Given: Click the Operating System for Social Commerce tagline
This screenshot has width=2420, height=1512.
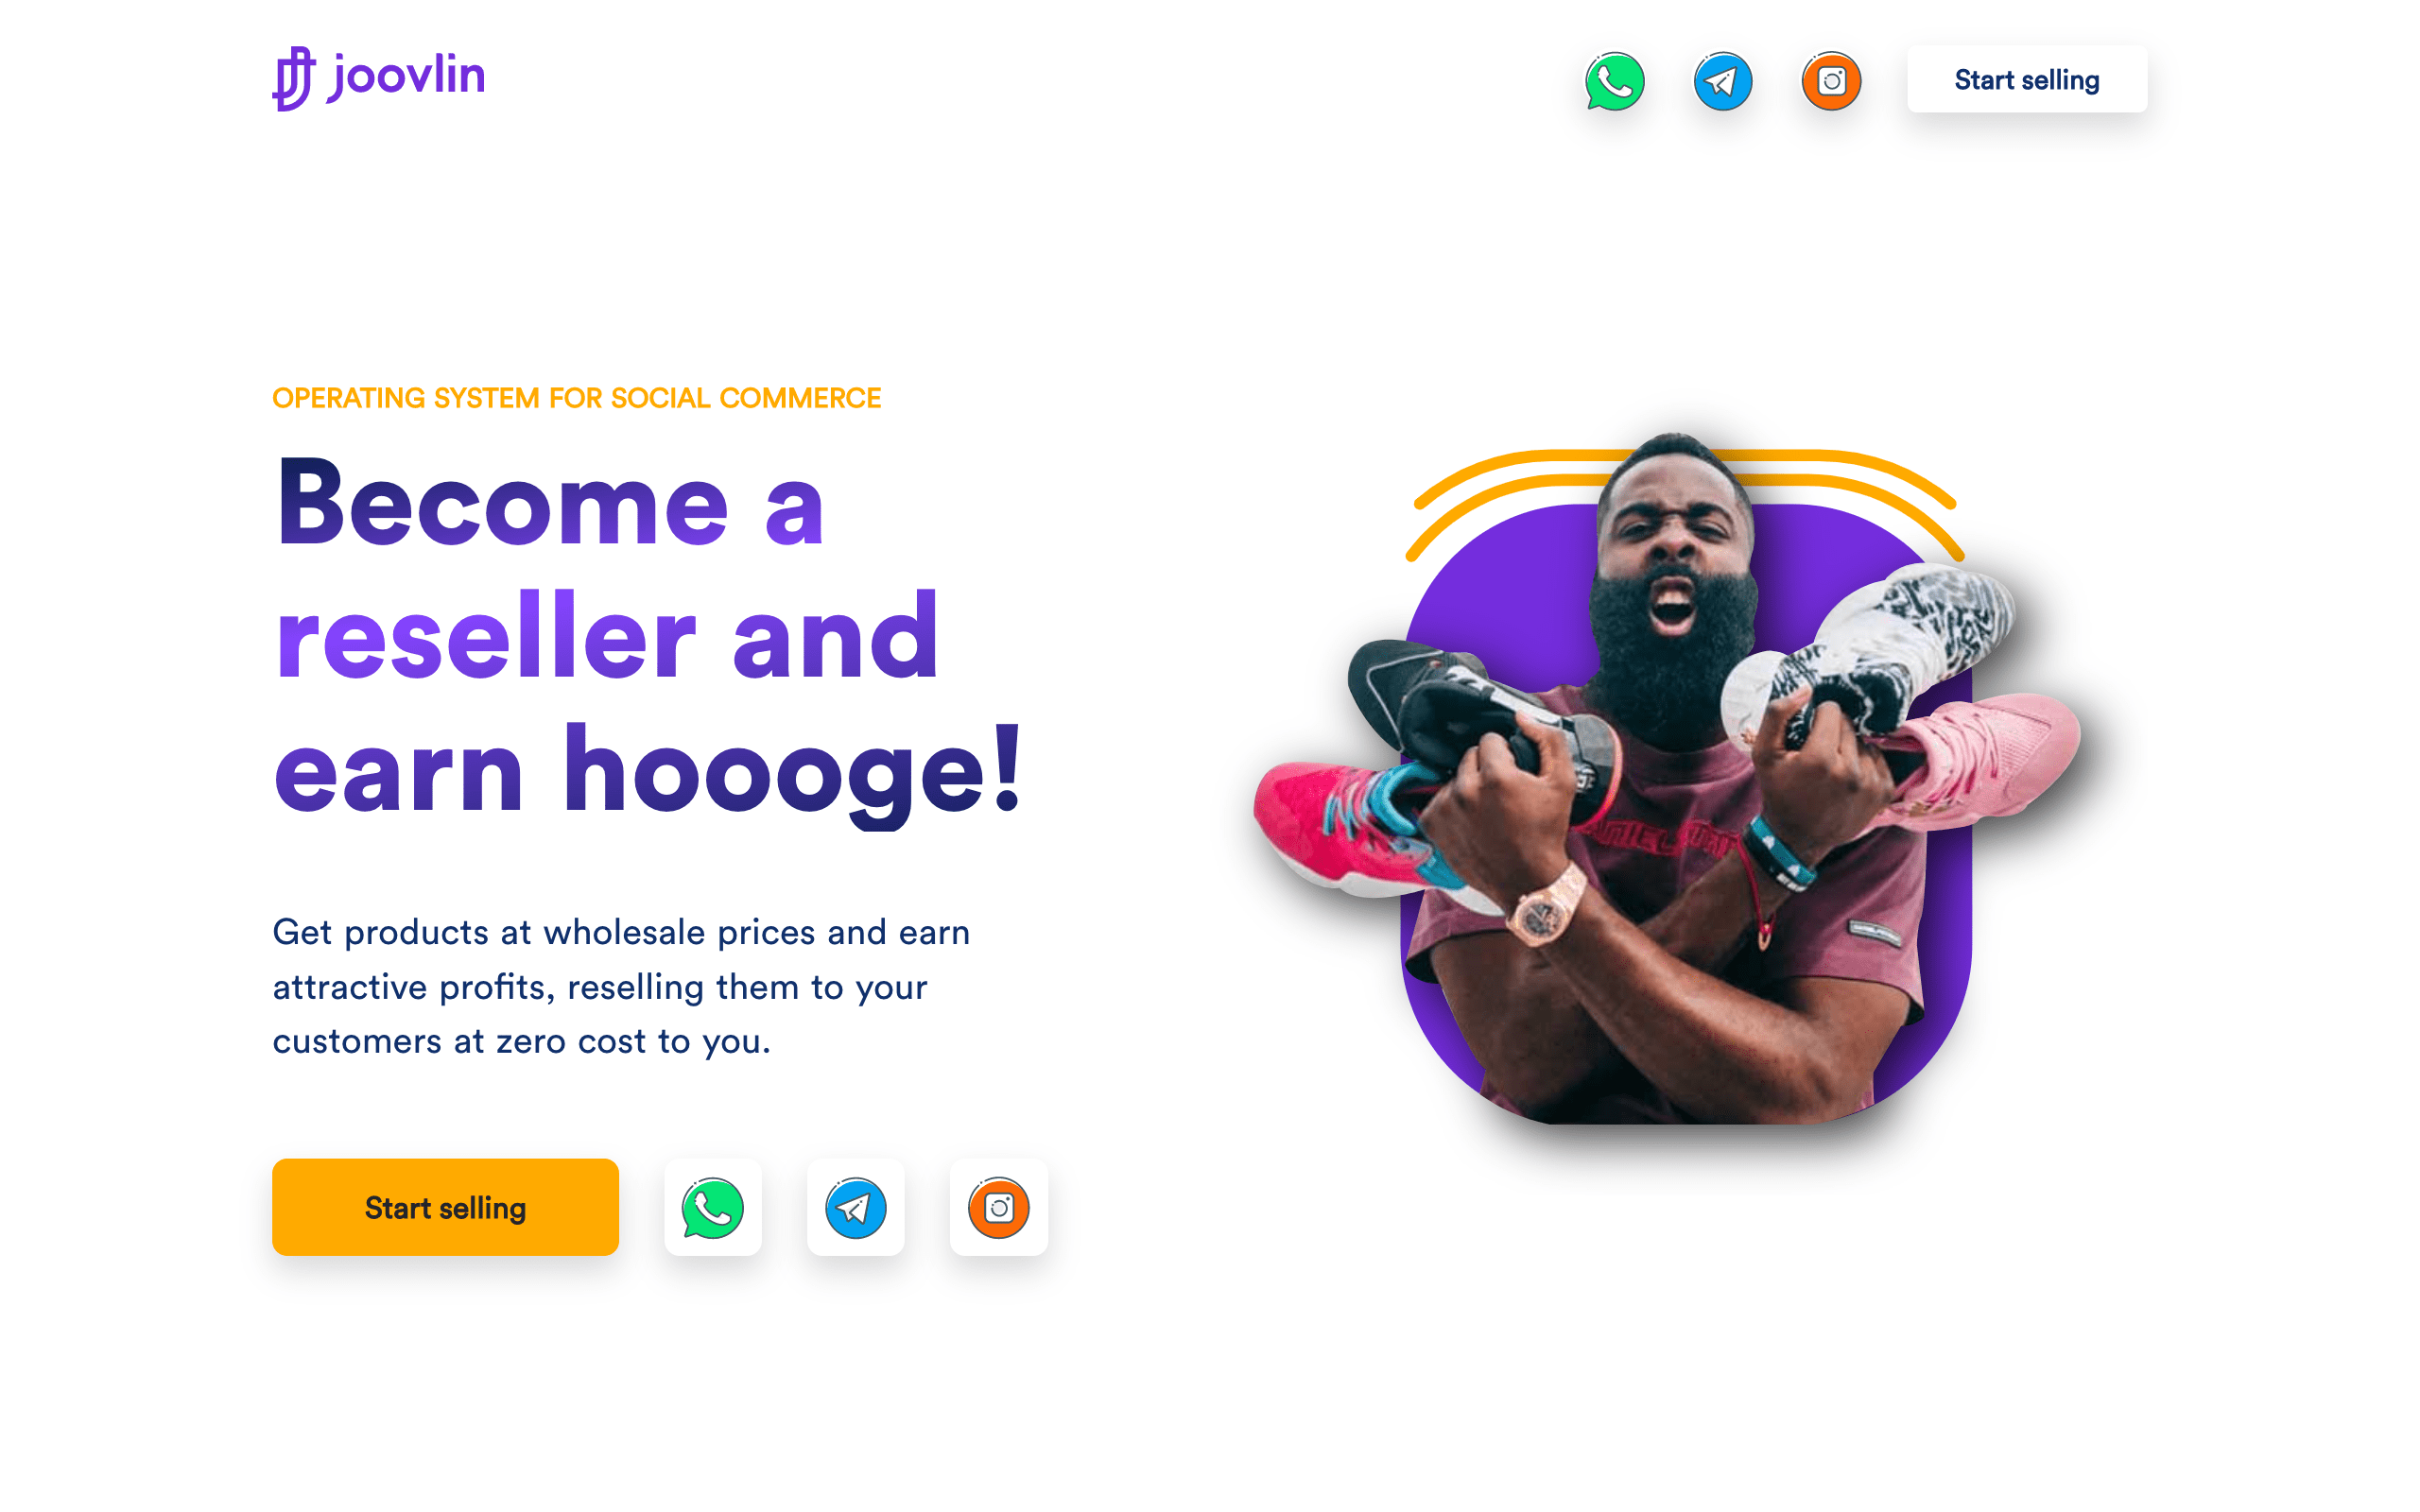Looking at the screenshot, I should coord(577,398).
